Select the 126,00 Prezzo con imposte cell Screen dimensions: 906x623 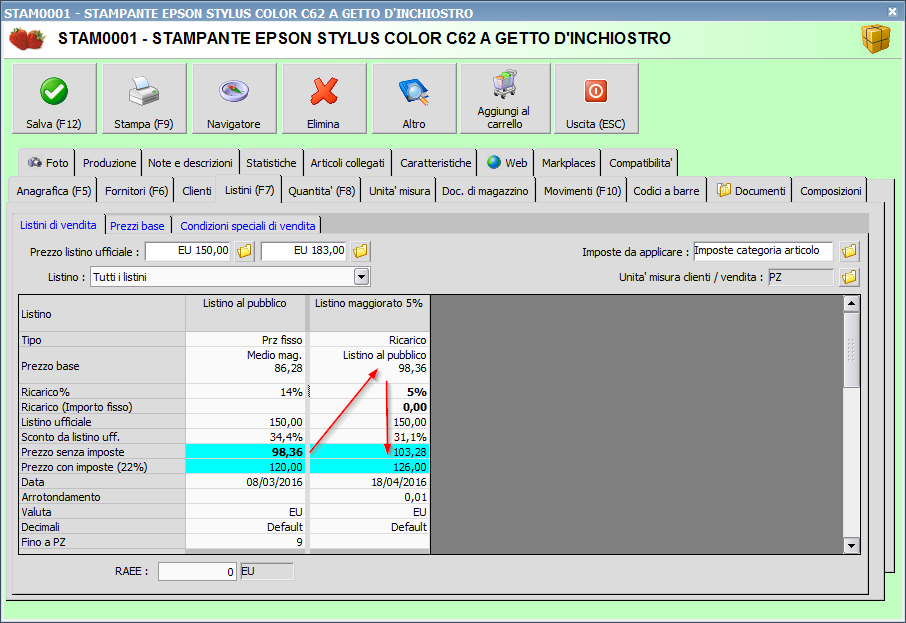click(369, 467)
